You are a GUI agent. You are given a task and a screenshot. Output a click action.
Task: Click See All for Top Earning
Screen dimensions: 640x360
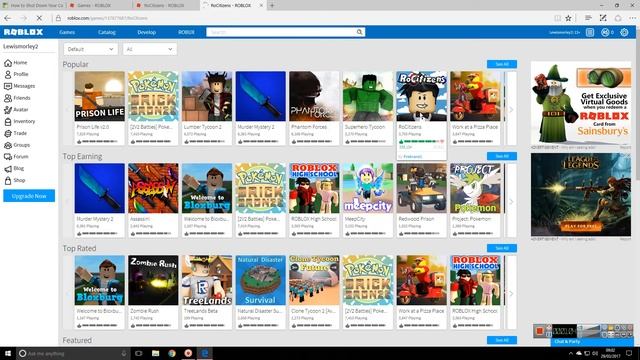tap(502, 156)
